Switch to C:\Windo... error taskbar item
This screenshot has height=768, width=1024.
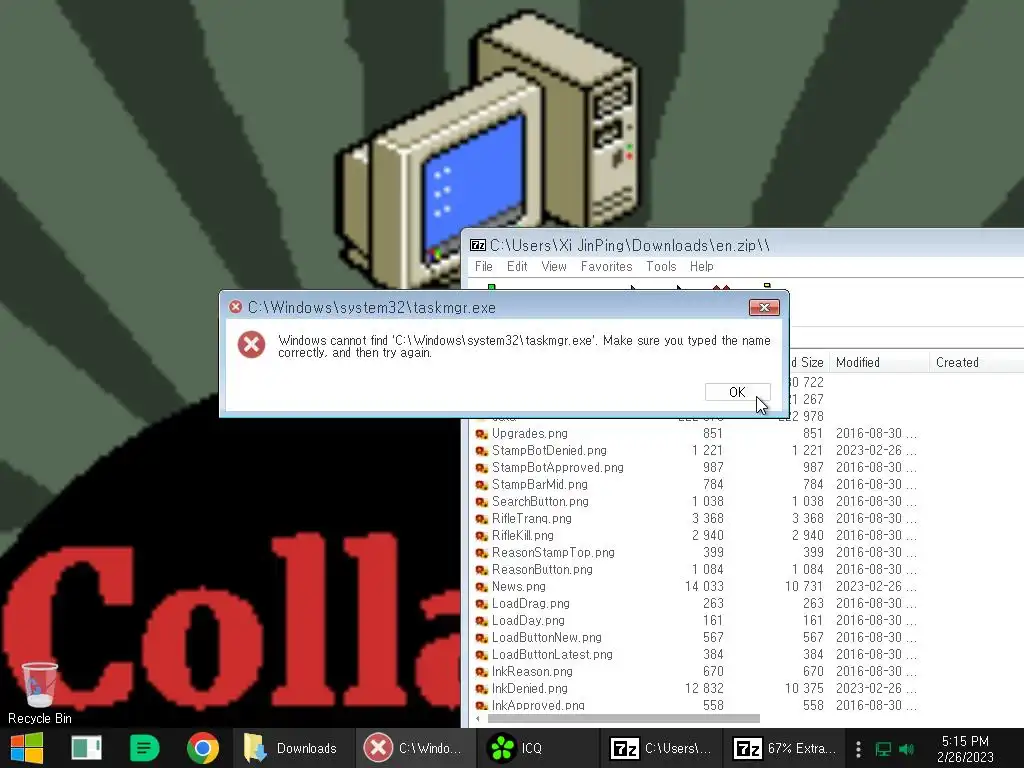pos(415,748)
